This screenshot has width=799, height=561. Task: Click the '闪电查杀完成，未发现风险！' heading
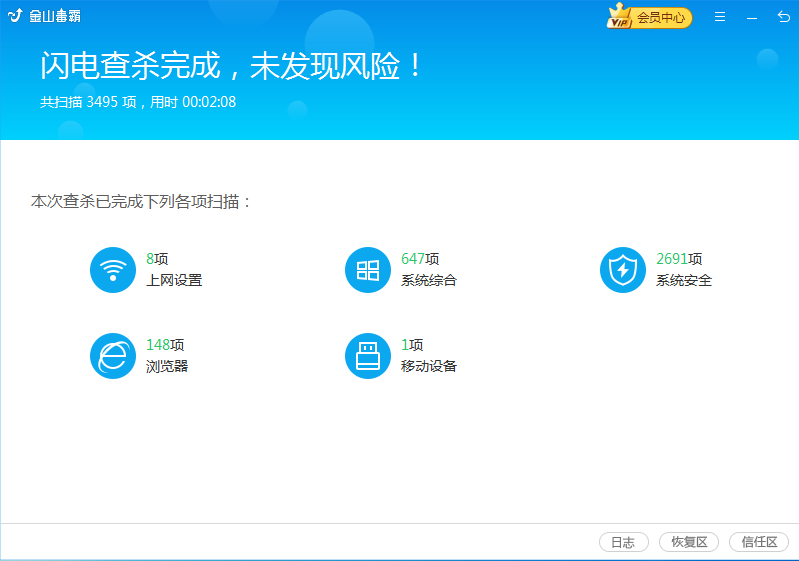coord(231,66)
